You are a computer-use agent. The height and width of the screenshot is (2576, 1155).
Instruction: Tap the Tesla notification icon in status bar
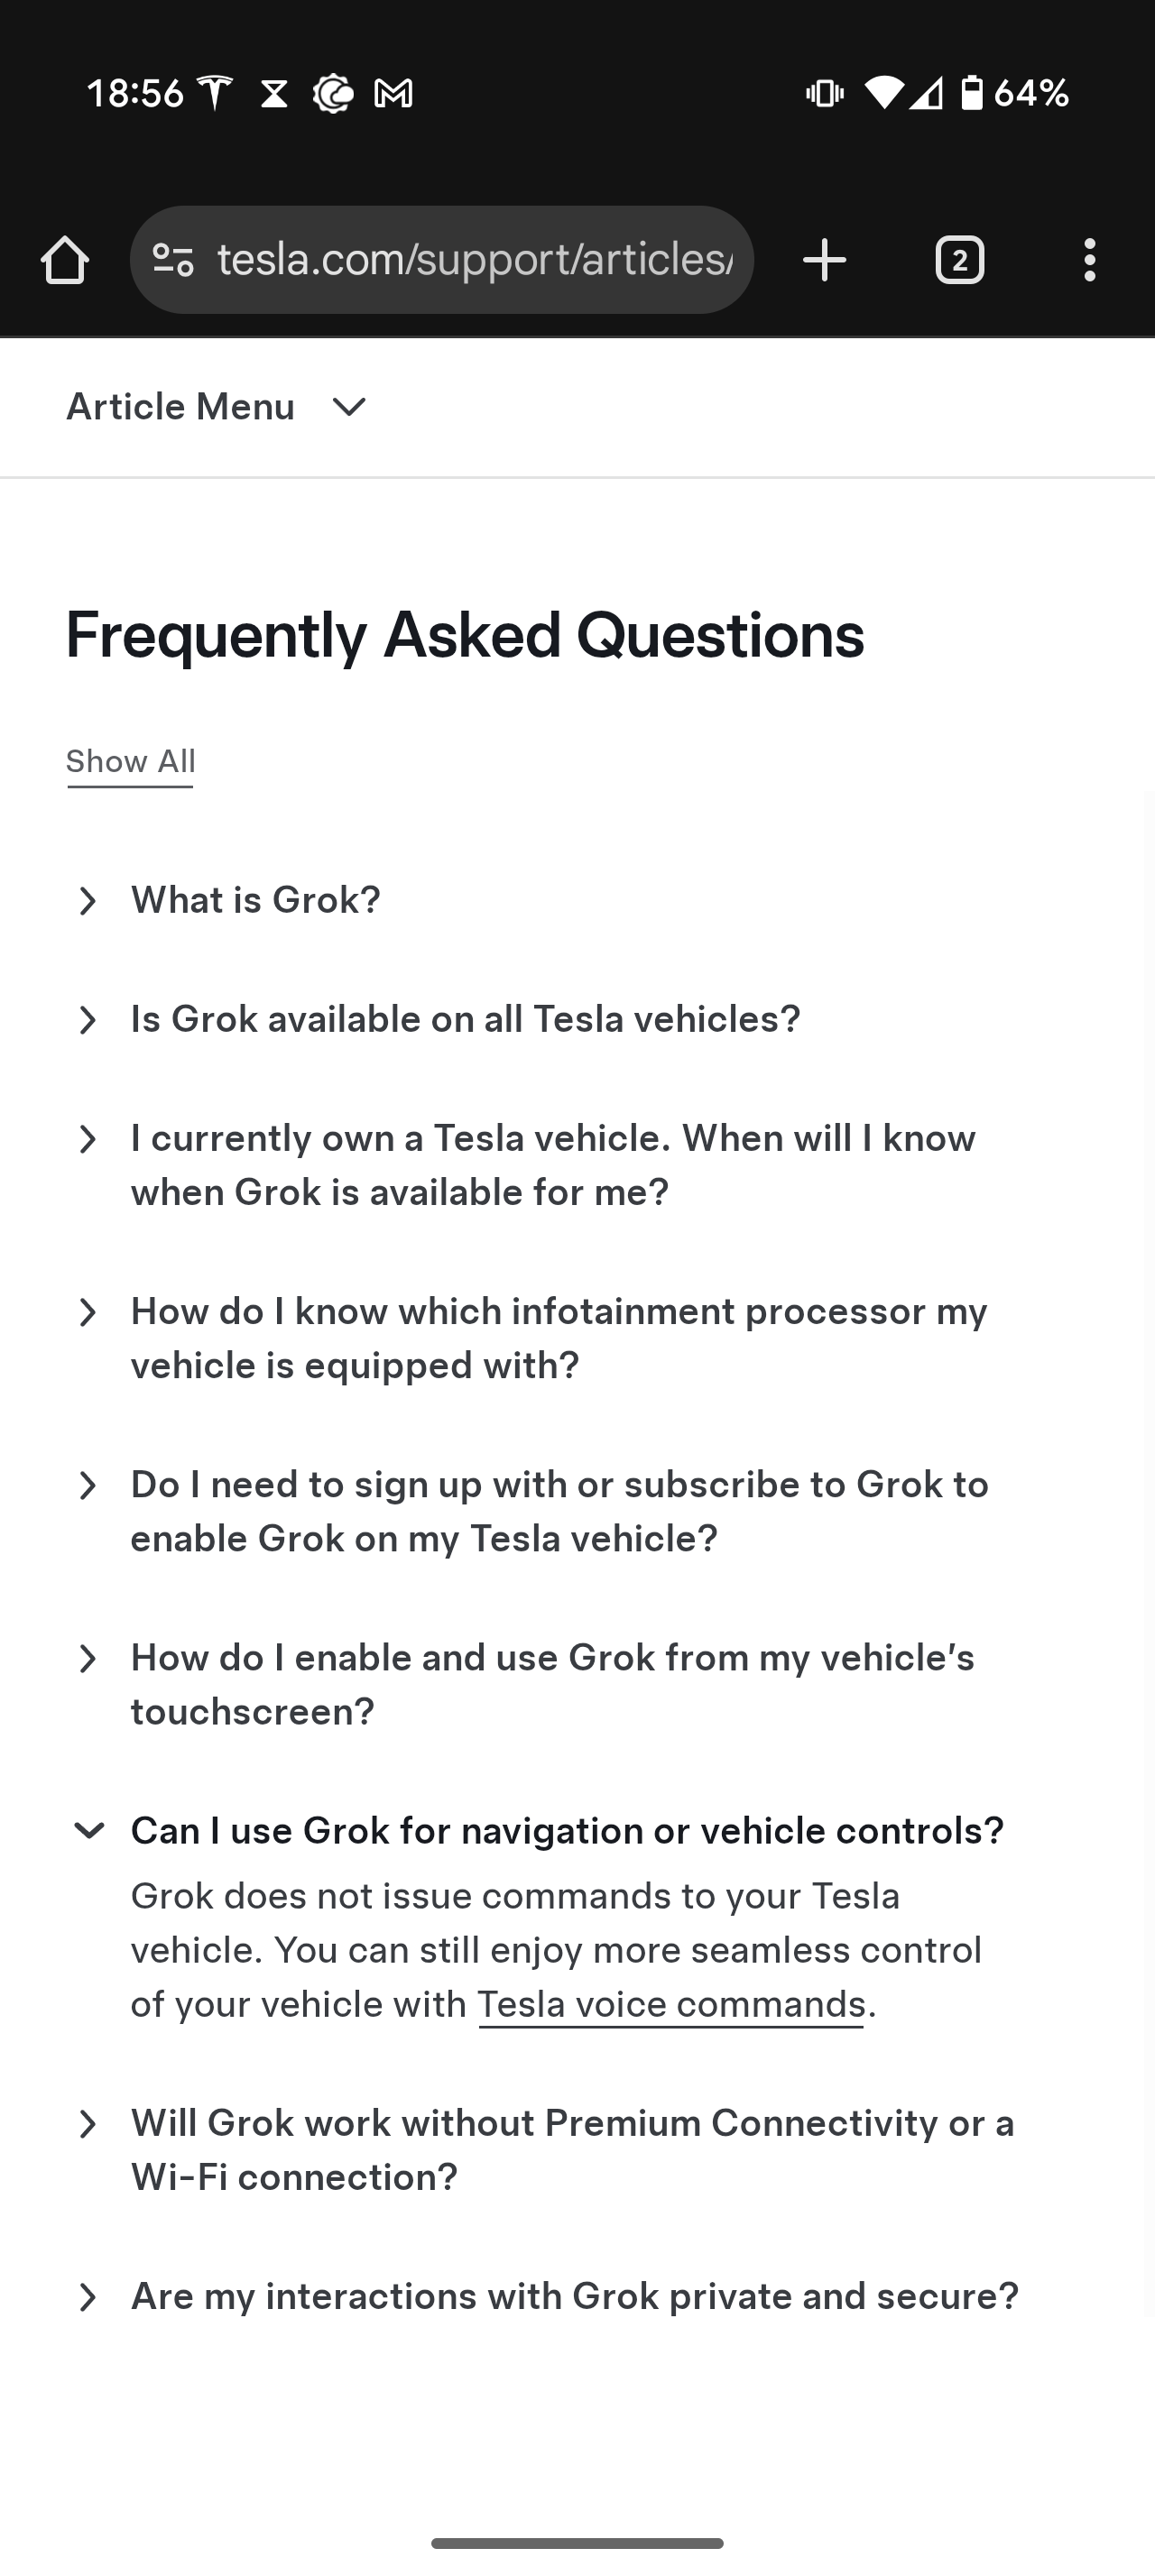point(215,94)
